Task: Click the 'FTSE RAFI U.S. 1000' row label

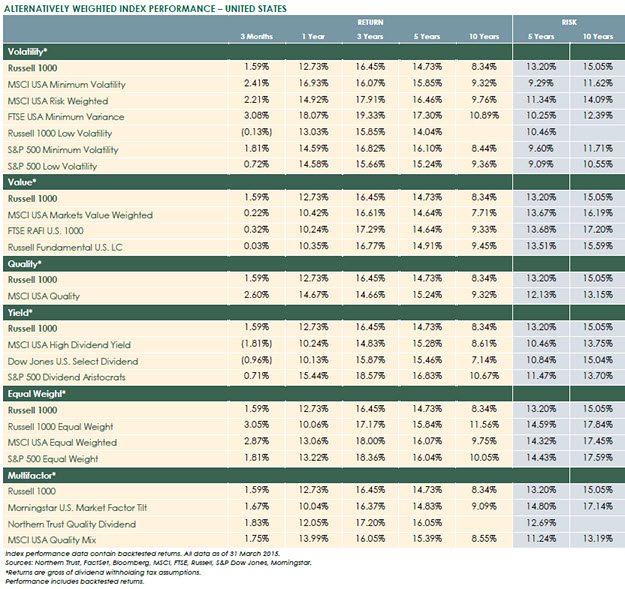Action: click(45, 231)
